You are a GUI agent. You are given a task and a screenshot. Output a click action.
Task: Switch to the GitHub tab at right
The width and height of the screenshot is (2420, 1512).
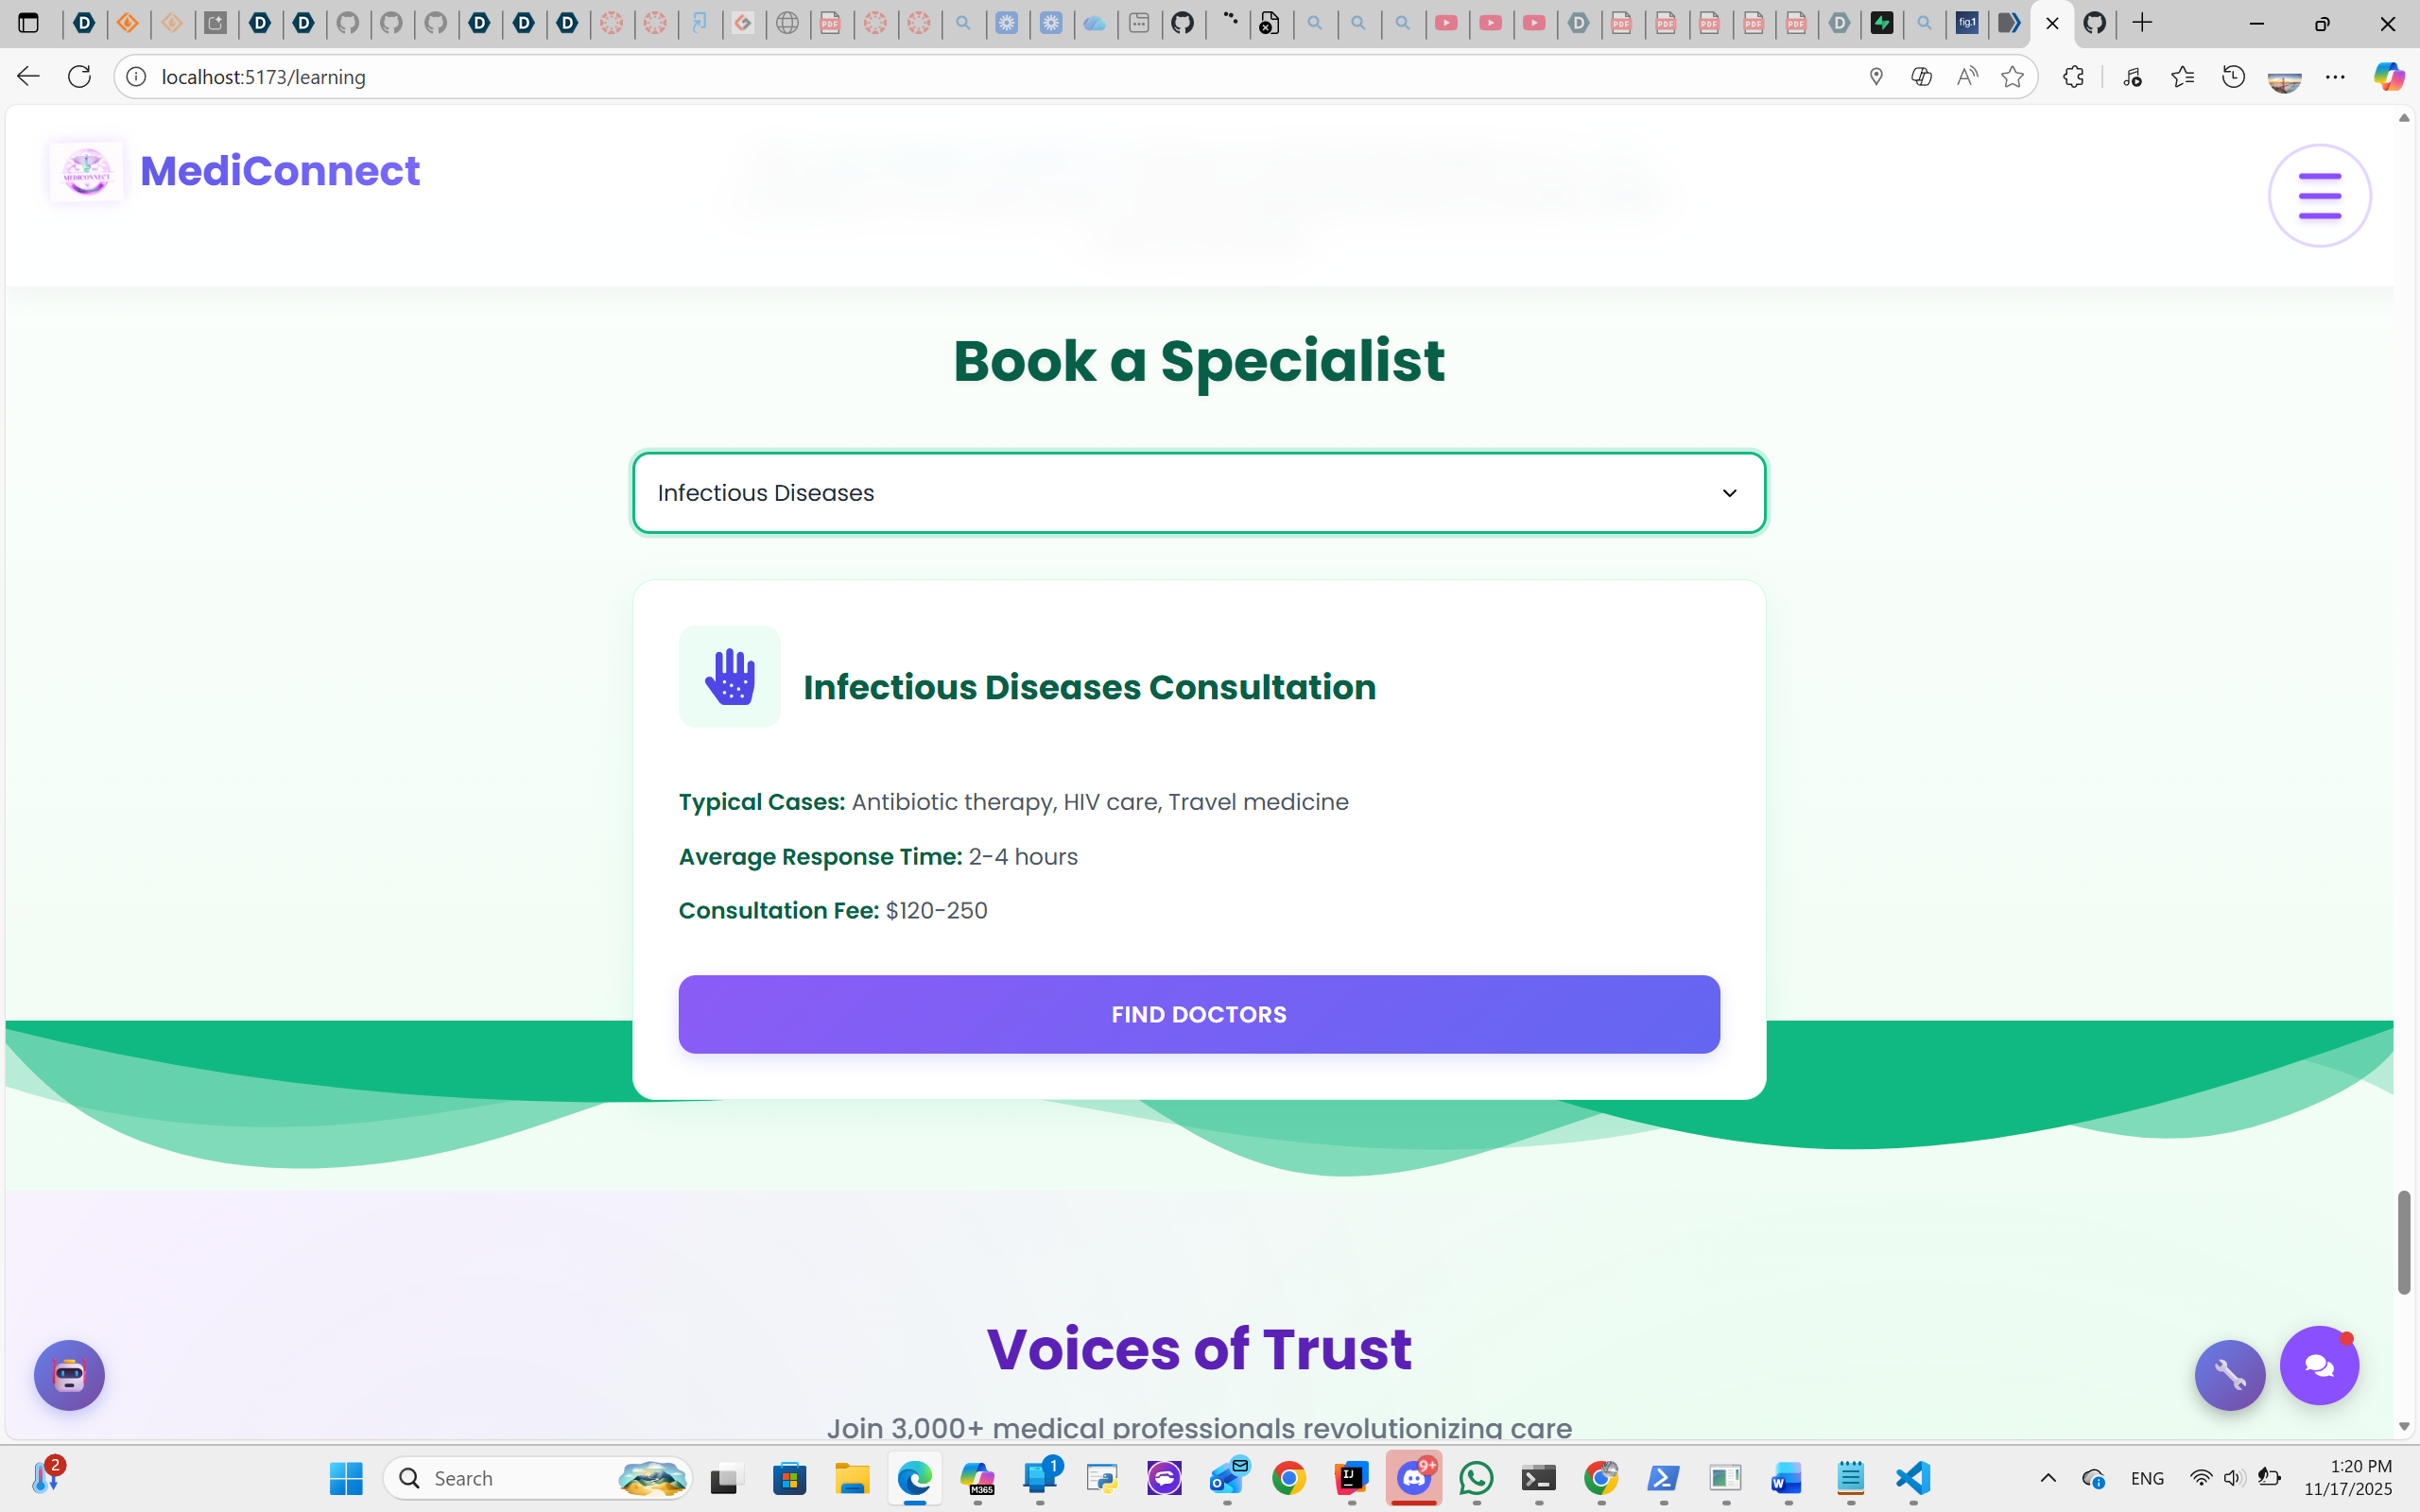click(x=2095, y=23)
